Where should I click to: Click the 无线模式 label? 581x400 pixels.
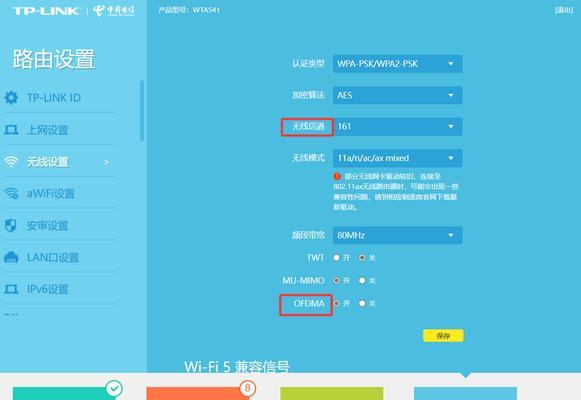click(x=308, y=158)
